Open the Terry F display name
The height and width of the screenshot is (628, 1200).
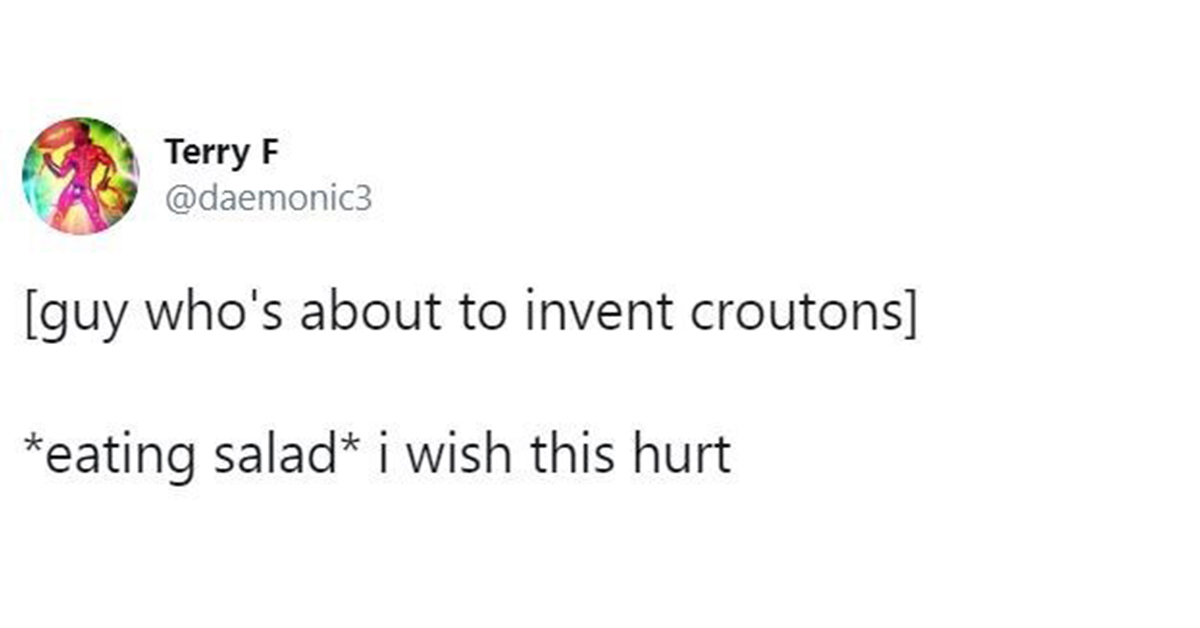[222, 153]
